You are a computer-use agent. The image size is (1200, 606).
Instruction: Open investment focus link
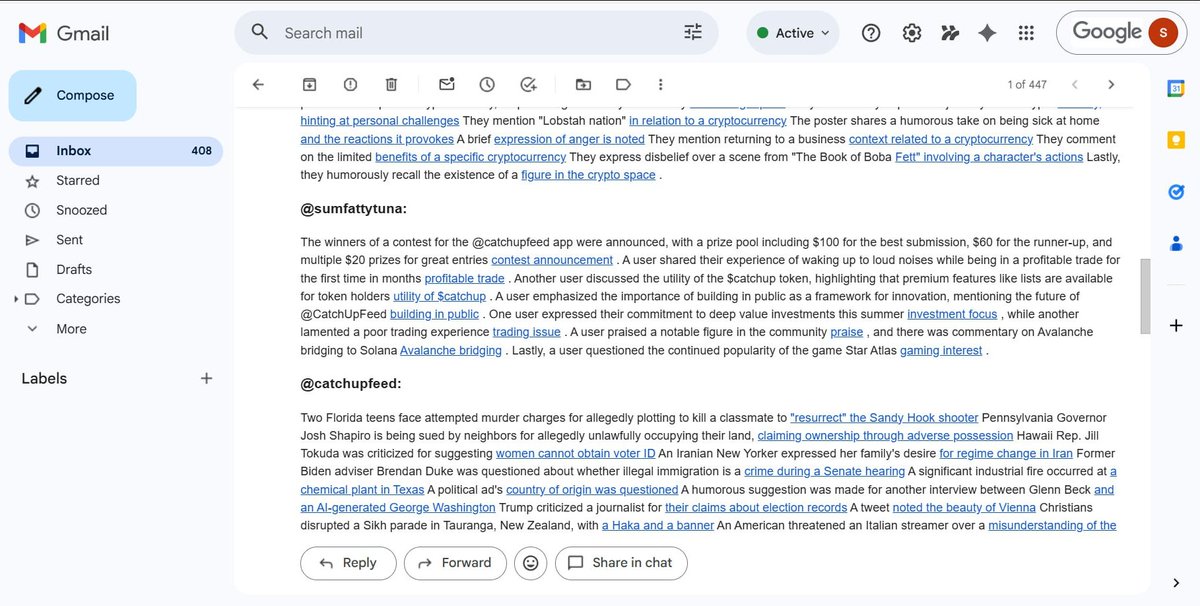[952, 314]
